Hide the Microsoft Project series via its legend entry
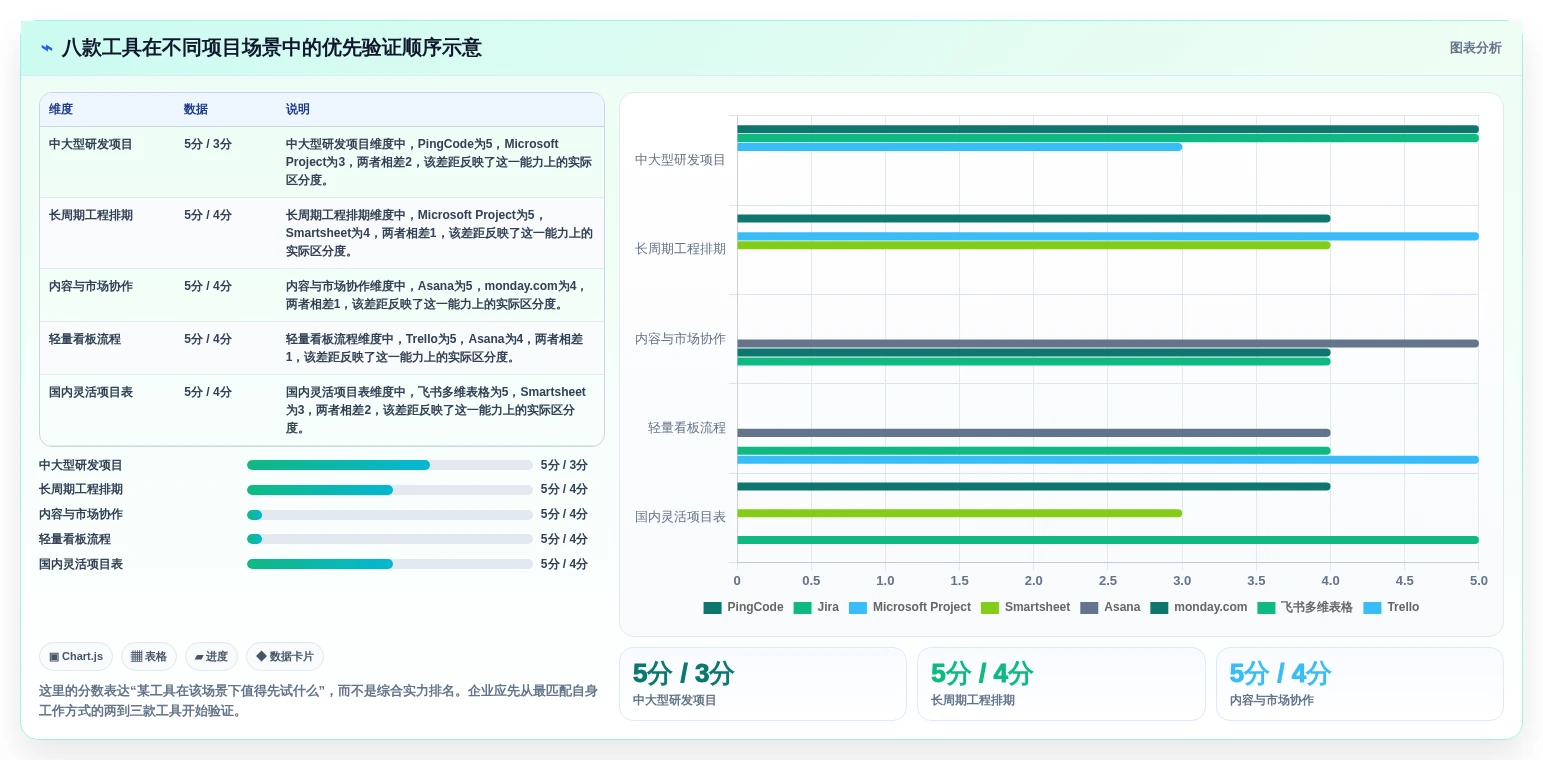The width and height of the screenshot is (1543, 760). 910,607
